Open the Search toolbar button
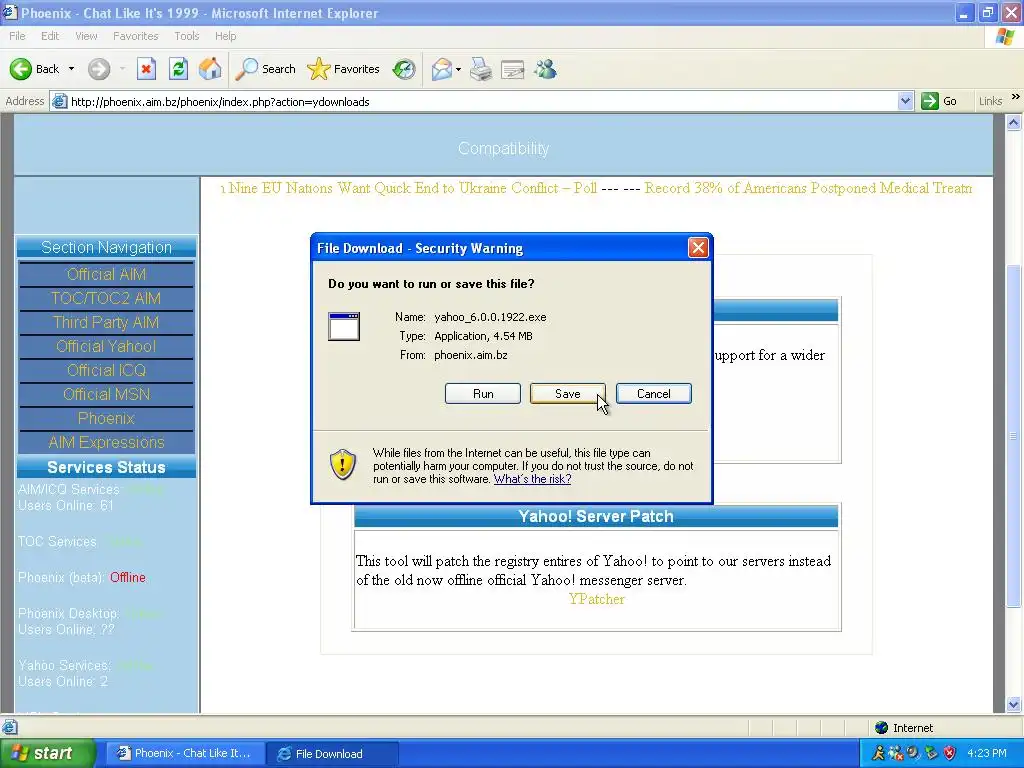1024x768 pixels. [266, 69]
